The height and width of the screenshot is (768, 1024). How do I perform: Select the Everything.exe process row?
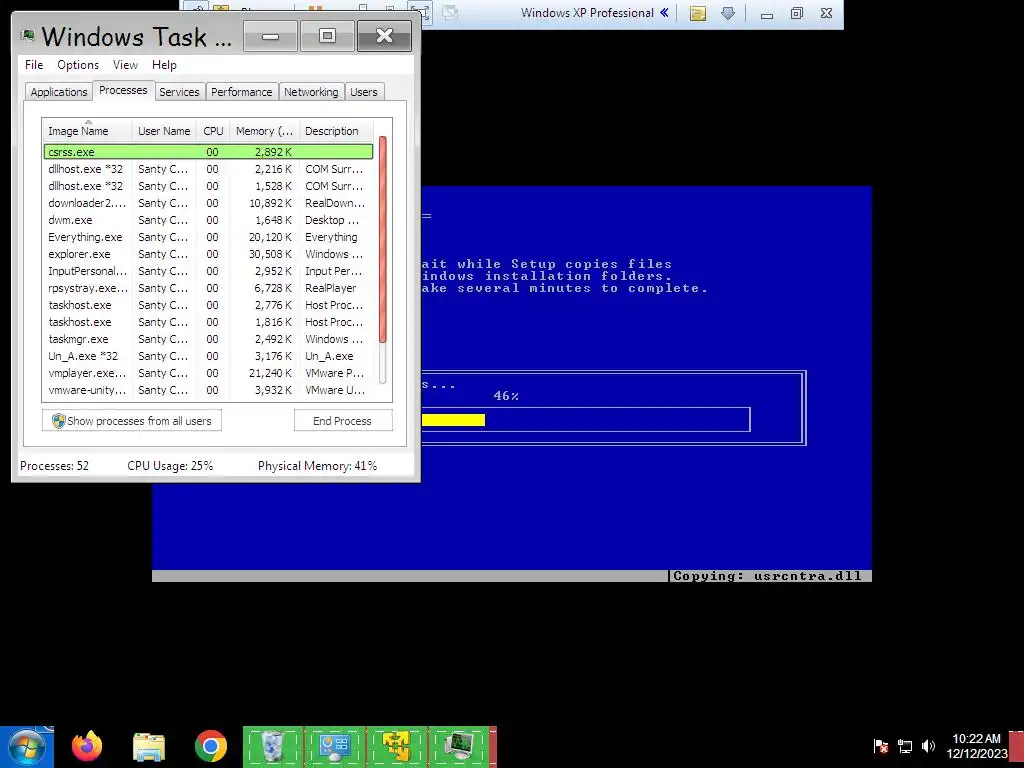coord(208,237)
